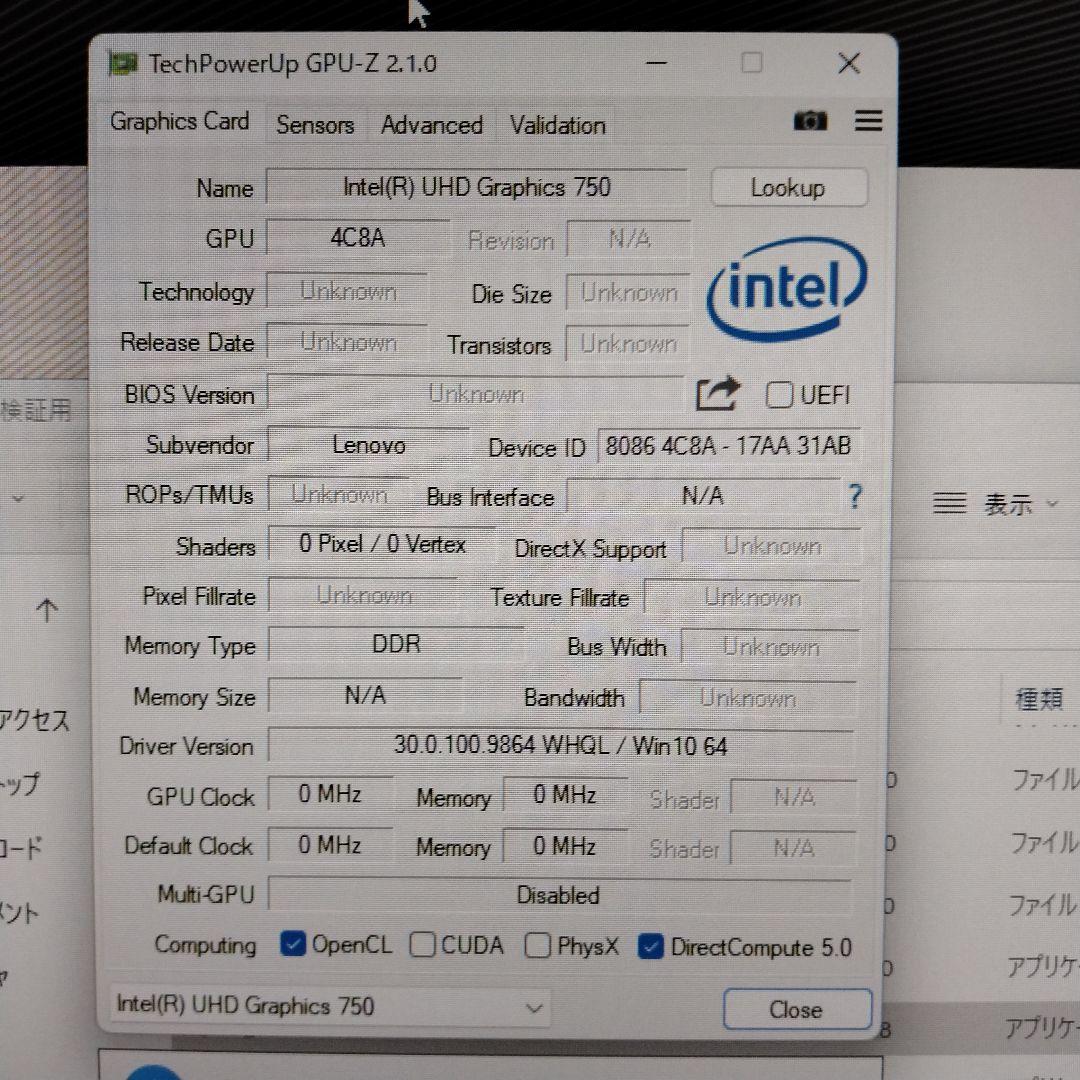
Task: Click the share icon next to BIOS Version
Action: (x=718, y=395)
